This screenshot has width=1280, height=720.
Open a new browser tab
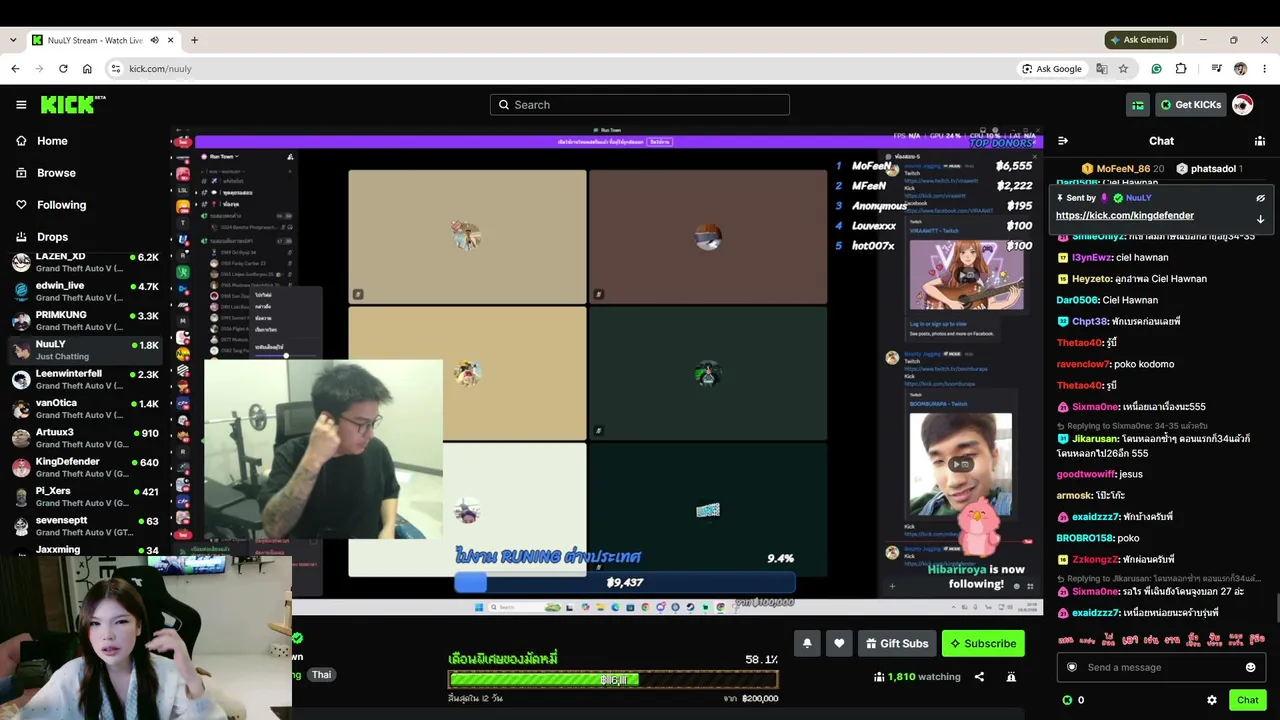click(194, 40)
